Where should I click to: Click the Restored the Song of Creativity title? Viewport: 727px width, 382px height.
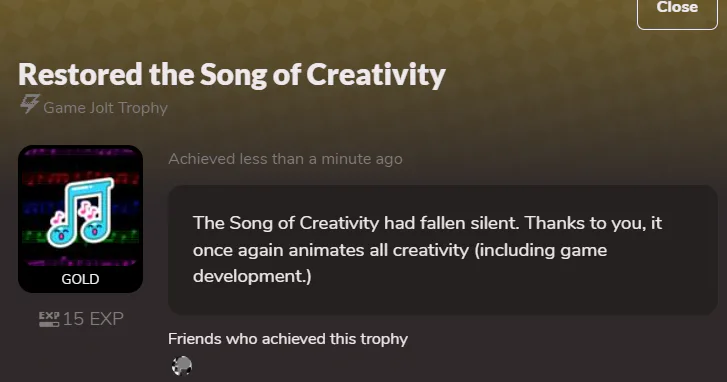tap(232, 75)
